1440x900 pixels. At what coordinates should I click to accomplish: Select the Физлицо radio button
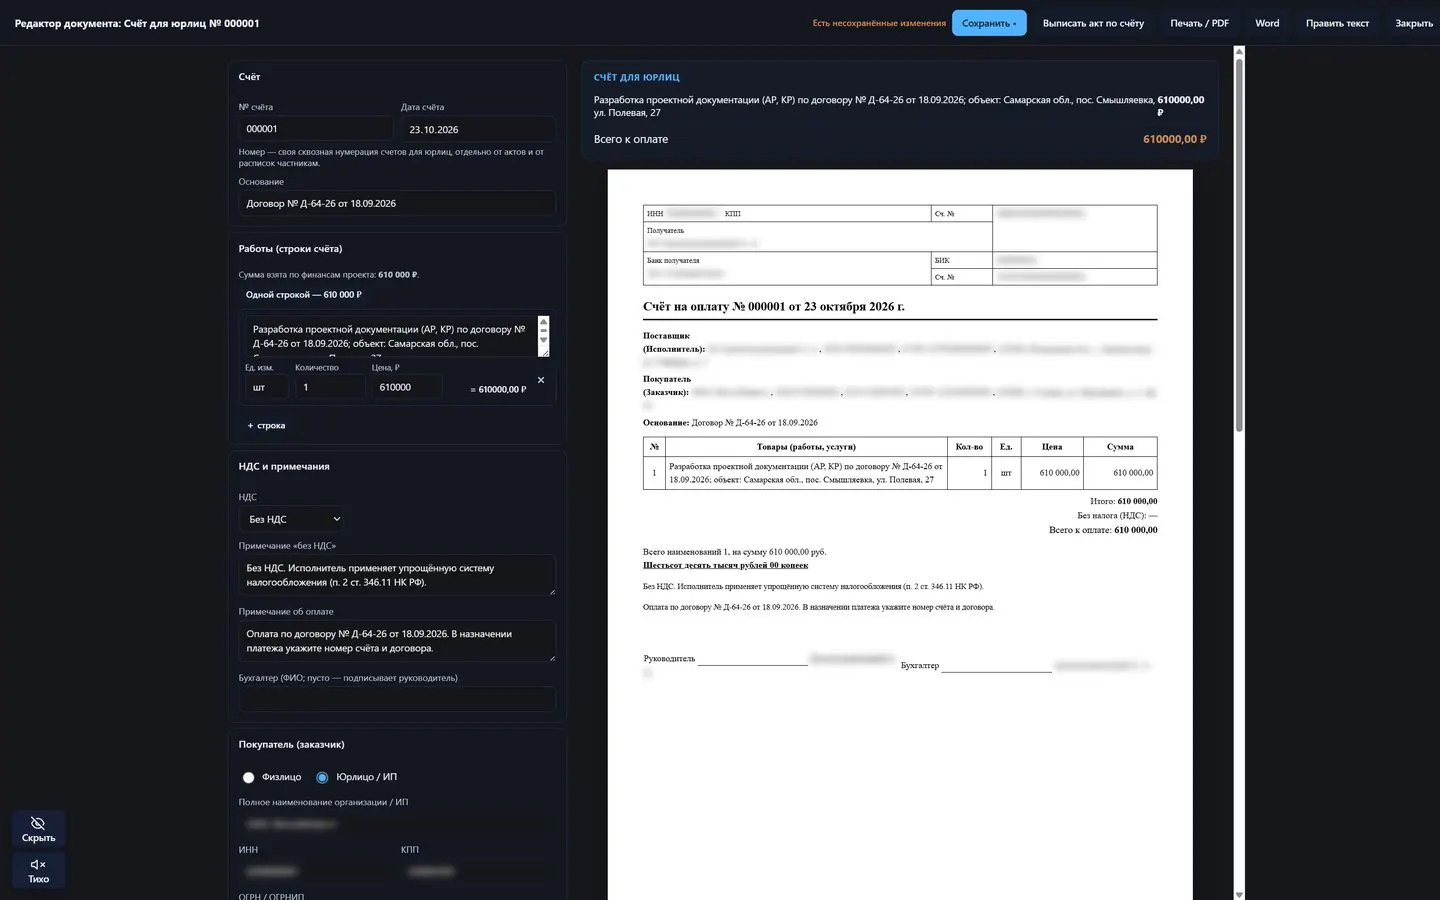249,777
